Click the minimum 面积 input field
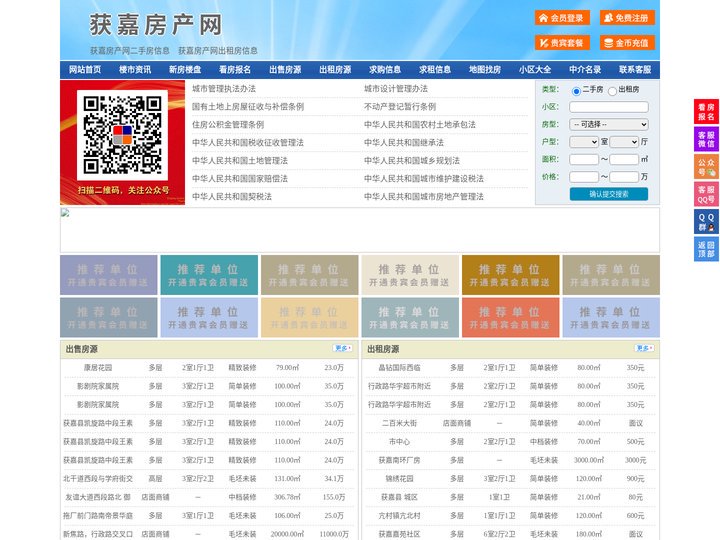This screenshot has width=720, height=540. 584,159
